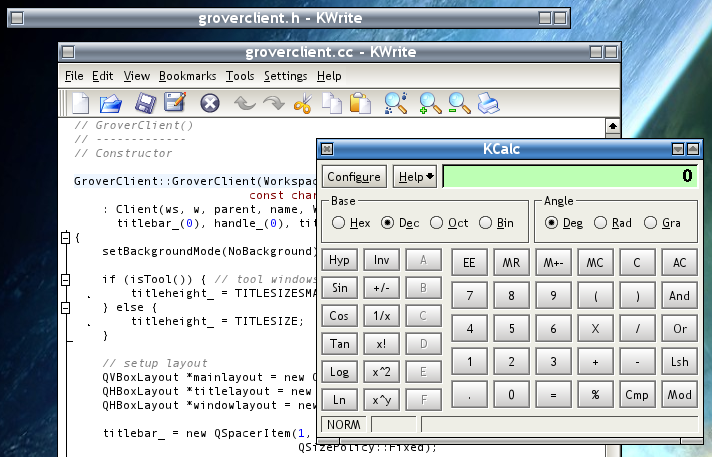Click the 1/x reciprocal button

[381, 316]
